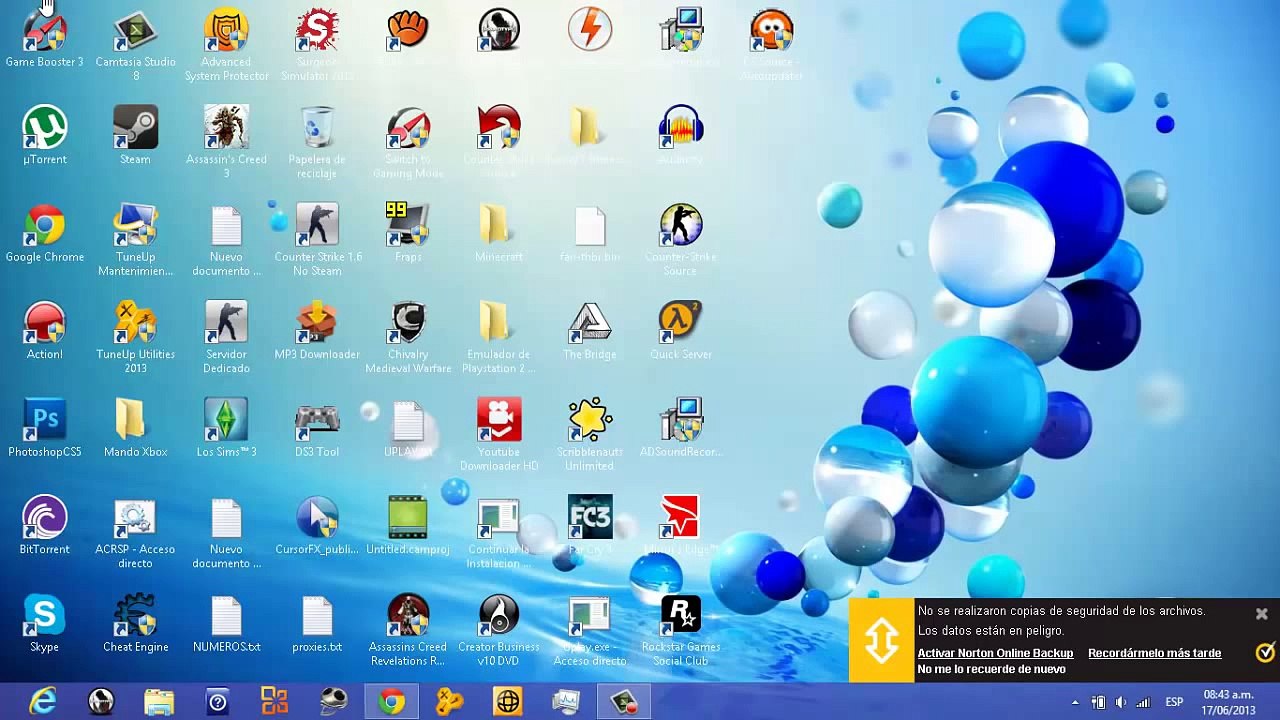This screenshot has height=720, width=1280.
Task: Click Recordármelo más tarde link
Action: pyautogui.click(x=1154, y=653)
